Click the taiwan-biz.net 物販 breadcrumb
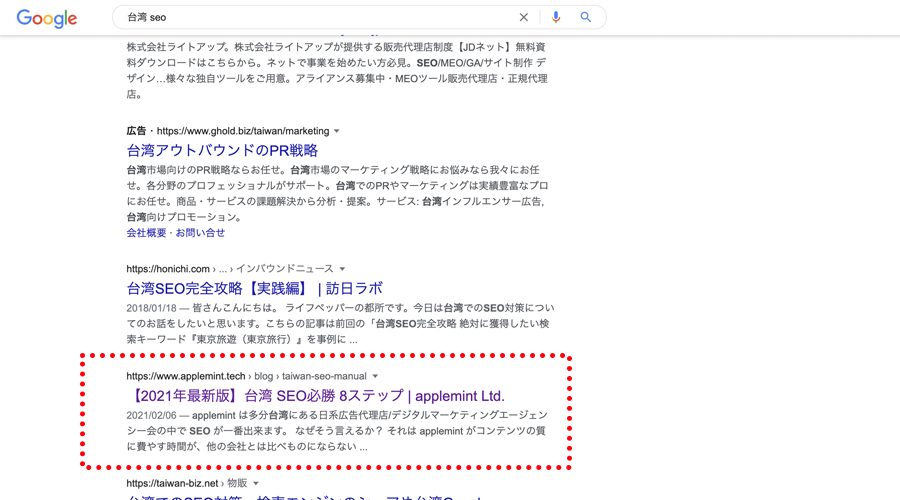 click(x=187, y=483)
